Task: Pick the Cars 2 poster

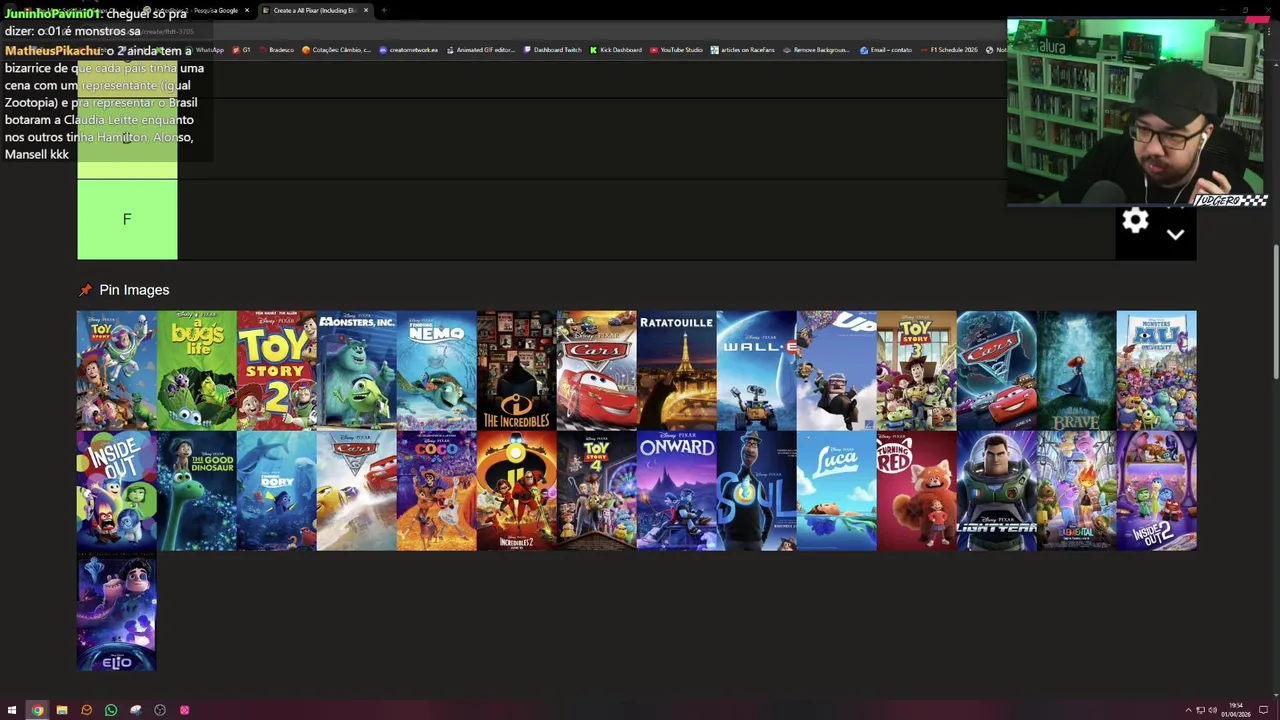Action: 997,371
